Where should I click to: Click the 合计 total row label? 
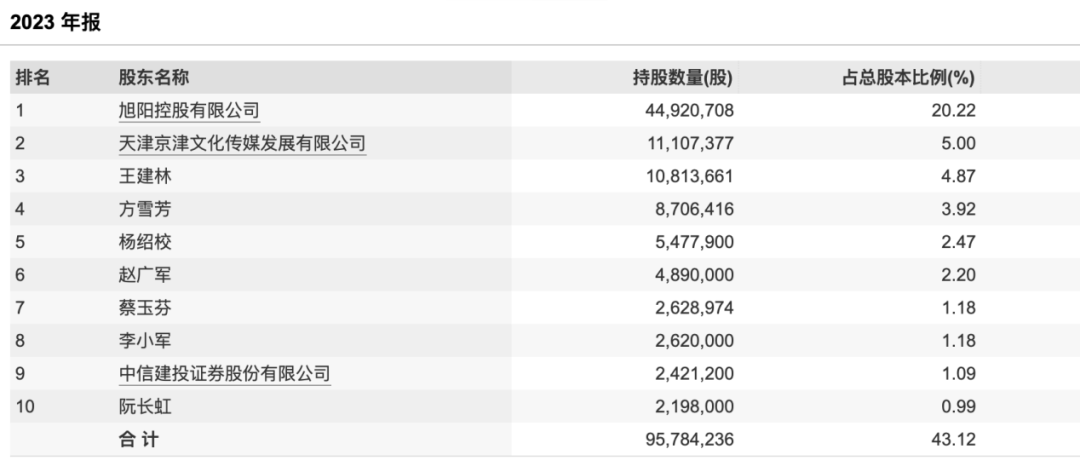click(x=138, y=439)
